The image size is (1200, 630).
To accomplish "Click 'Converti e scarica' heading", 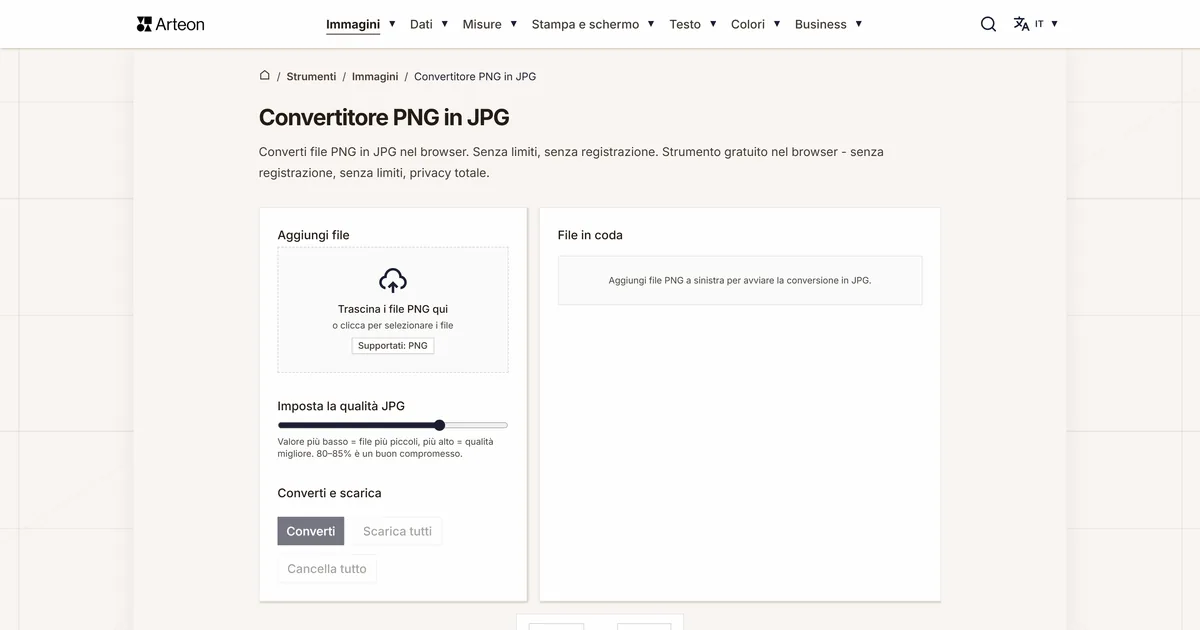I will coord(329,493).
